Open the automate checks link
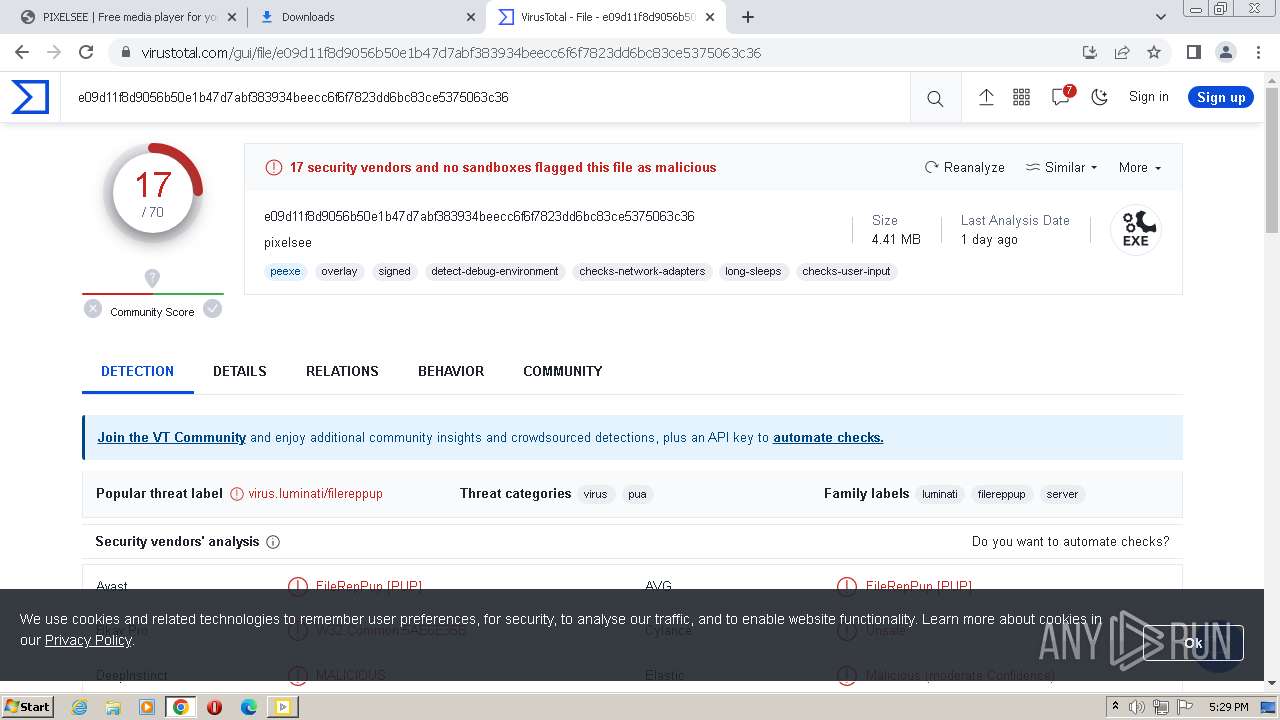1280x720 pixels. [828, 437]
